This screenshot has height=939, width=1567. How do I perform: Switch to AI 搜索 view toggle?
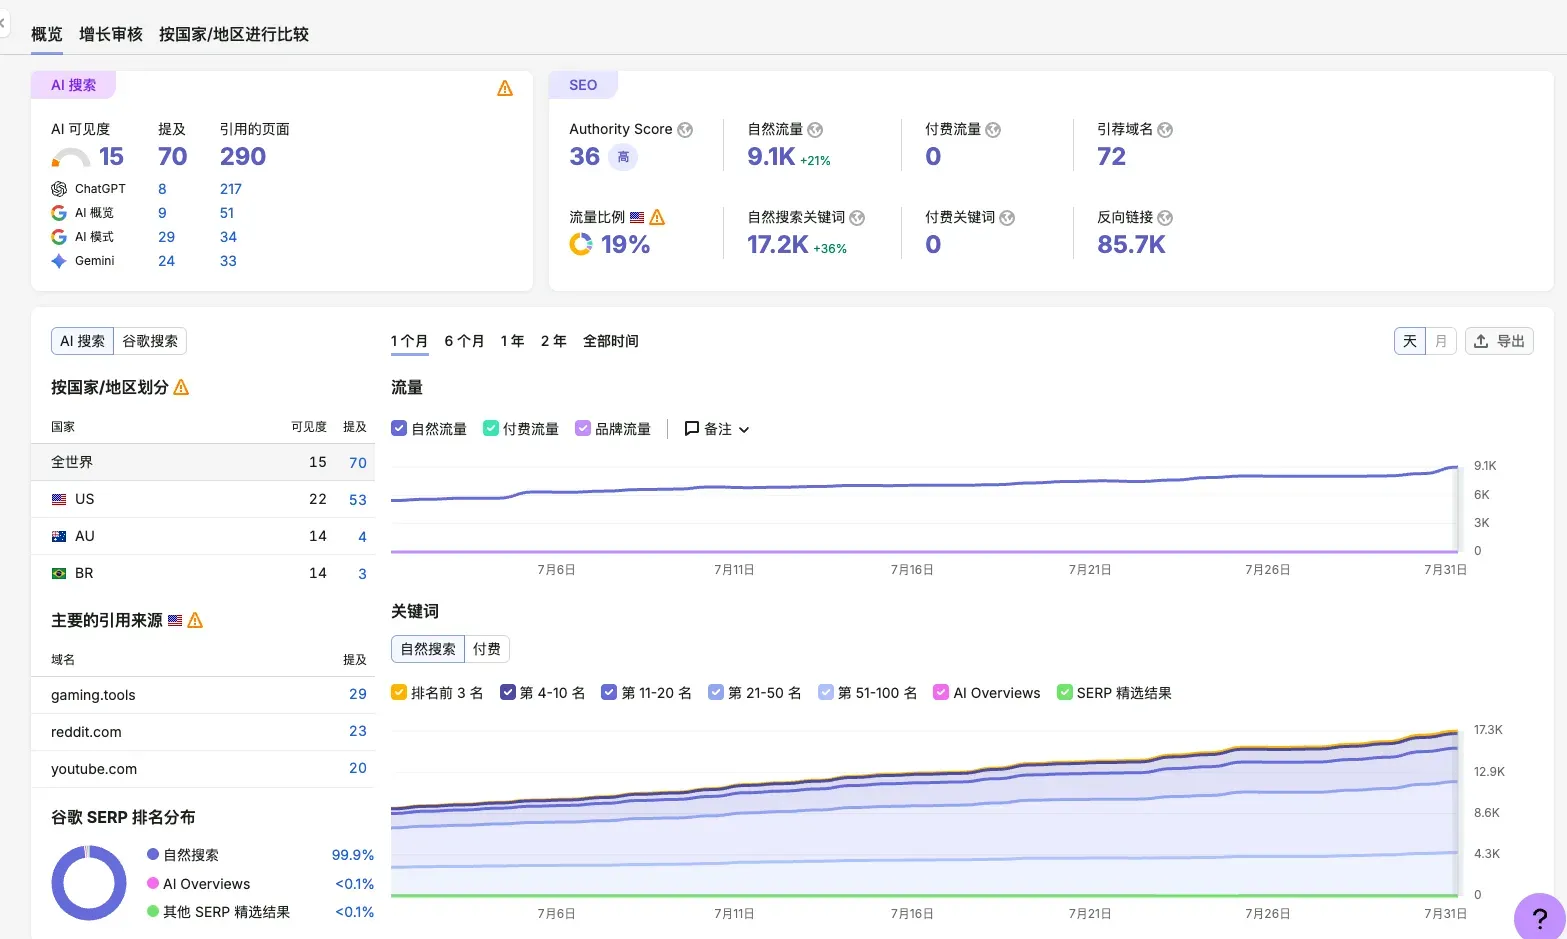(x=82, y=341)
